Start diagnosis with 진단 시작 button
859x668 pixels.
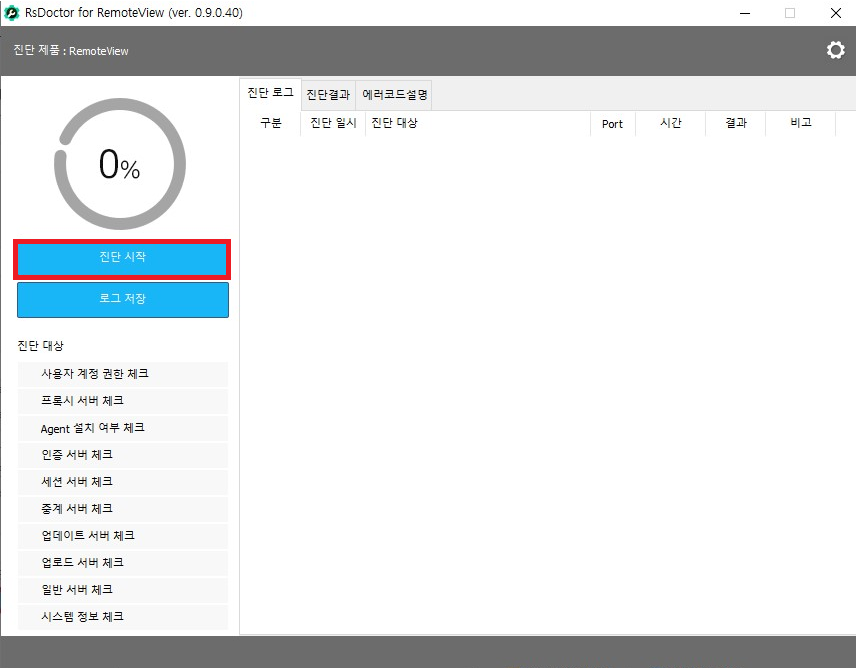[x=123, y=258]
